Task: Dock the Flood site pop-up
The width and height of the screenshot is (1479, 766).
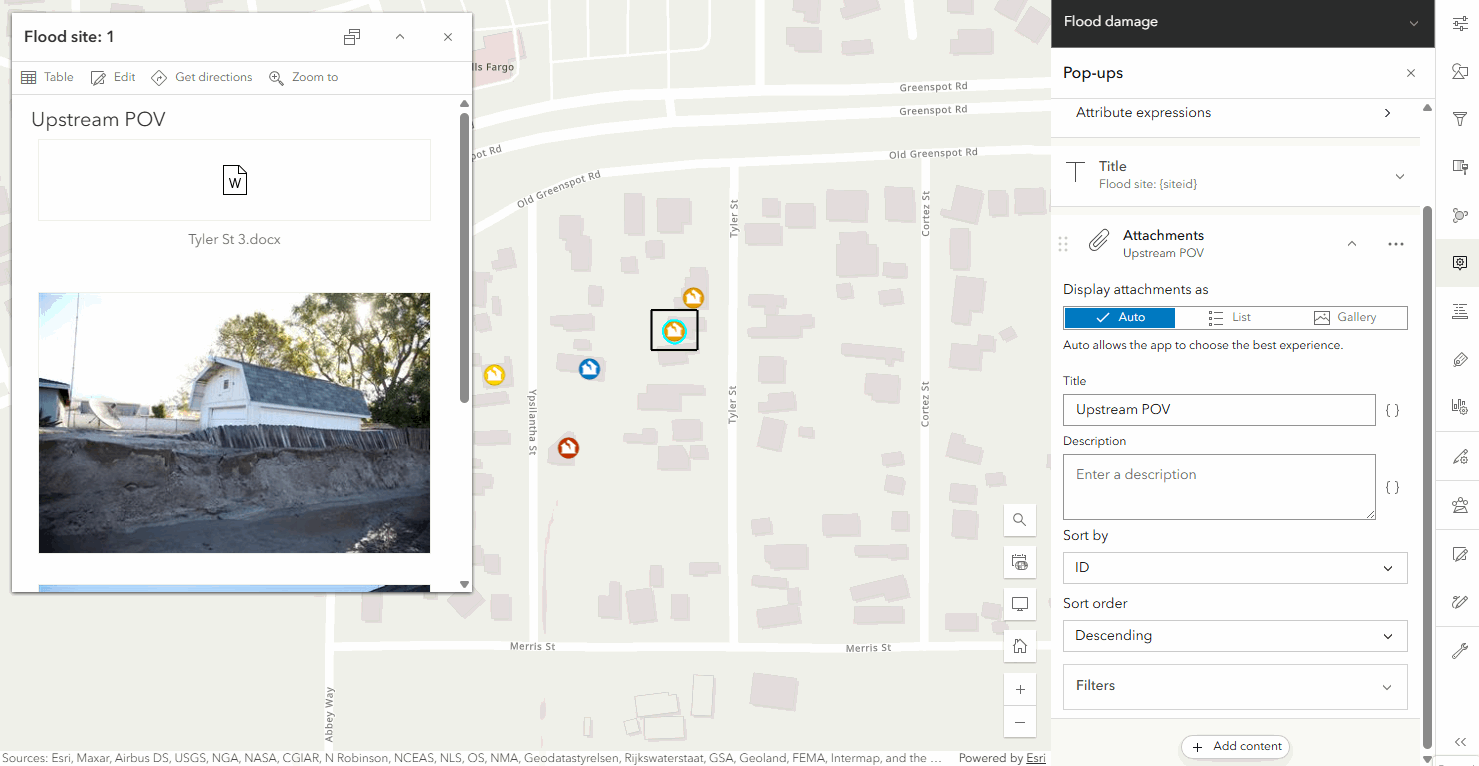Action: point(352,37)
